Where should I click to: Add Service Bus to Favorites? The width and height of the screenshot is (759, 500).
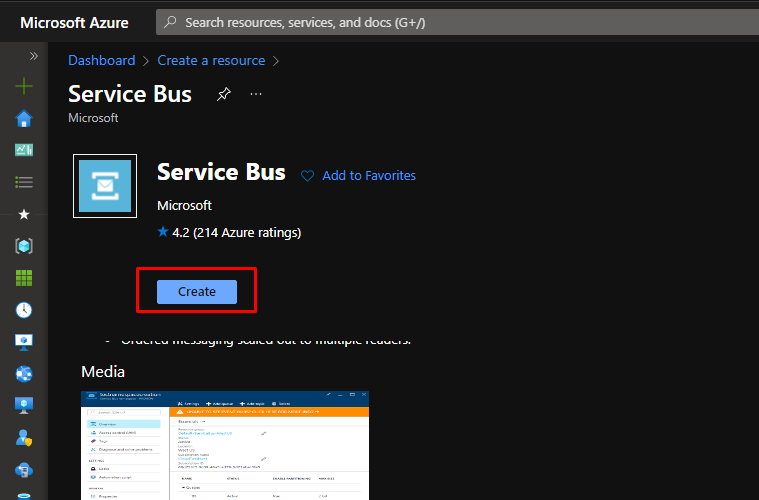358,175
